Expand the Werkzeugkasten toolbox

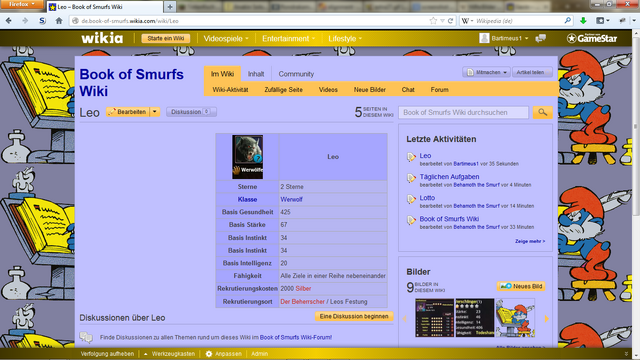point(169,354)
